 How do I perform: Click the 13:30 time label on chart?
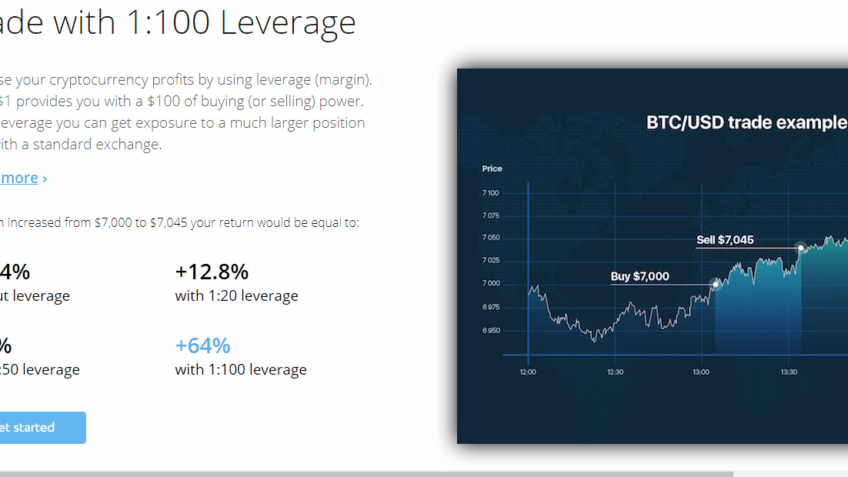[789, 372]
